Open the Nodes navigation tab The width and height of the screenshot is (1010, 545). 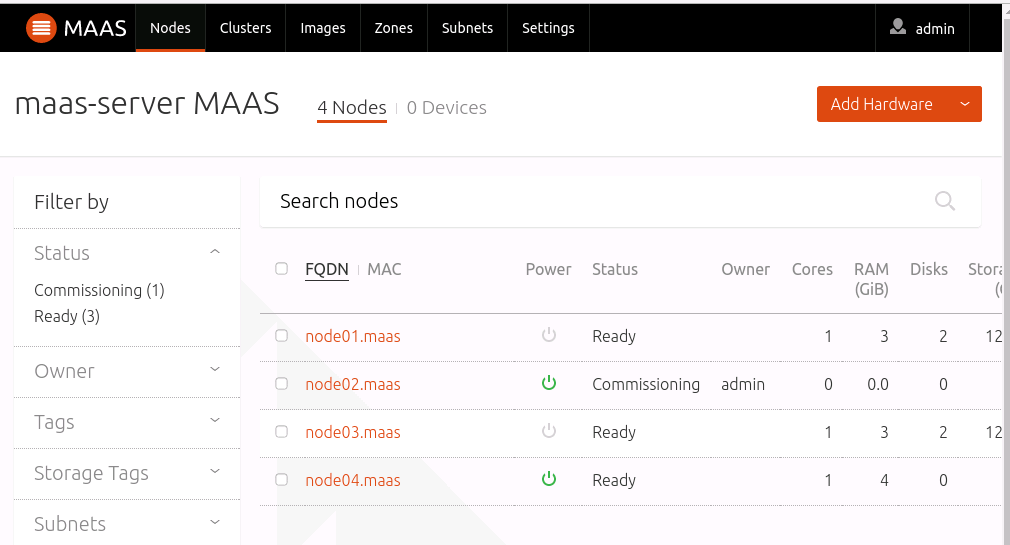(170, 28)
